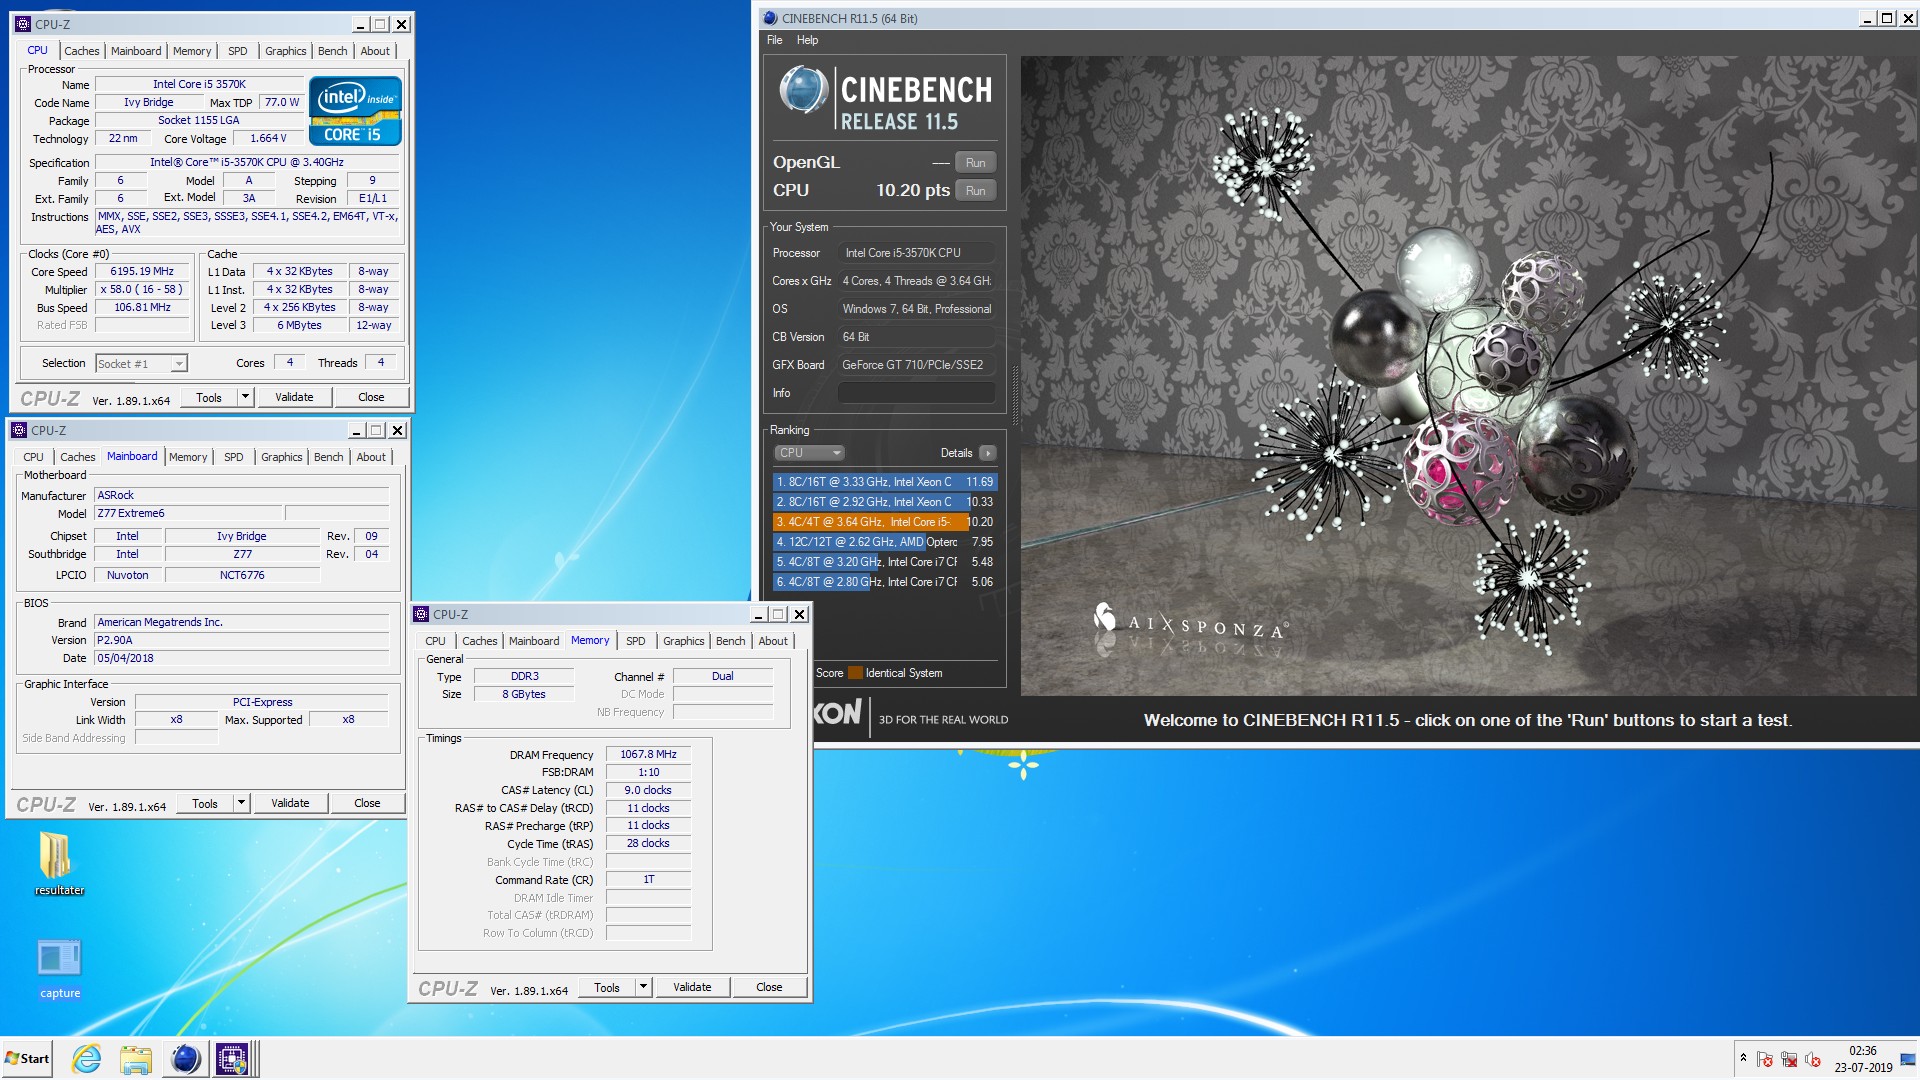Show hidden system tray icons
1920x1080 pixels.
point(1743,1058)
